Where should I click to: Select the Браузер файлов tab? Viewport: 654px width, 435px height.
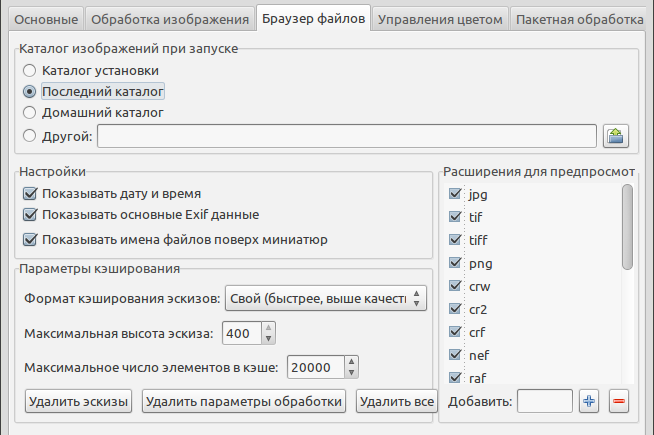(313, 18)
